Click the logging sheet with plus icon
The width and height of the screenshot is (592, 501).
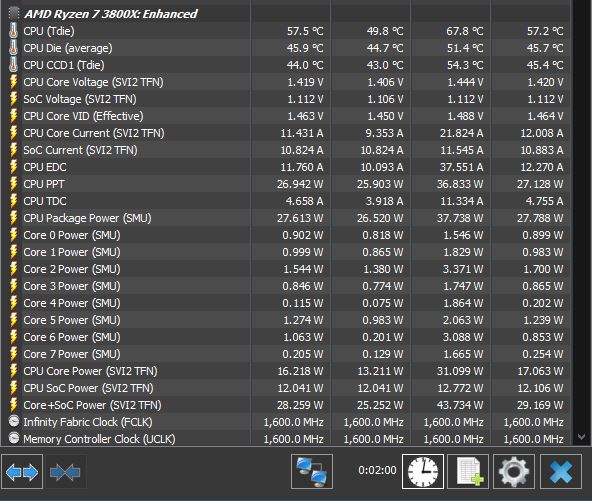[468, 472]
